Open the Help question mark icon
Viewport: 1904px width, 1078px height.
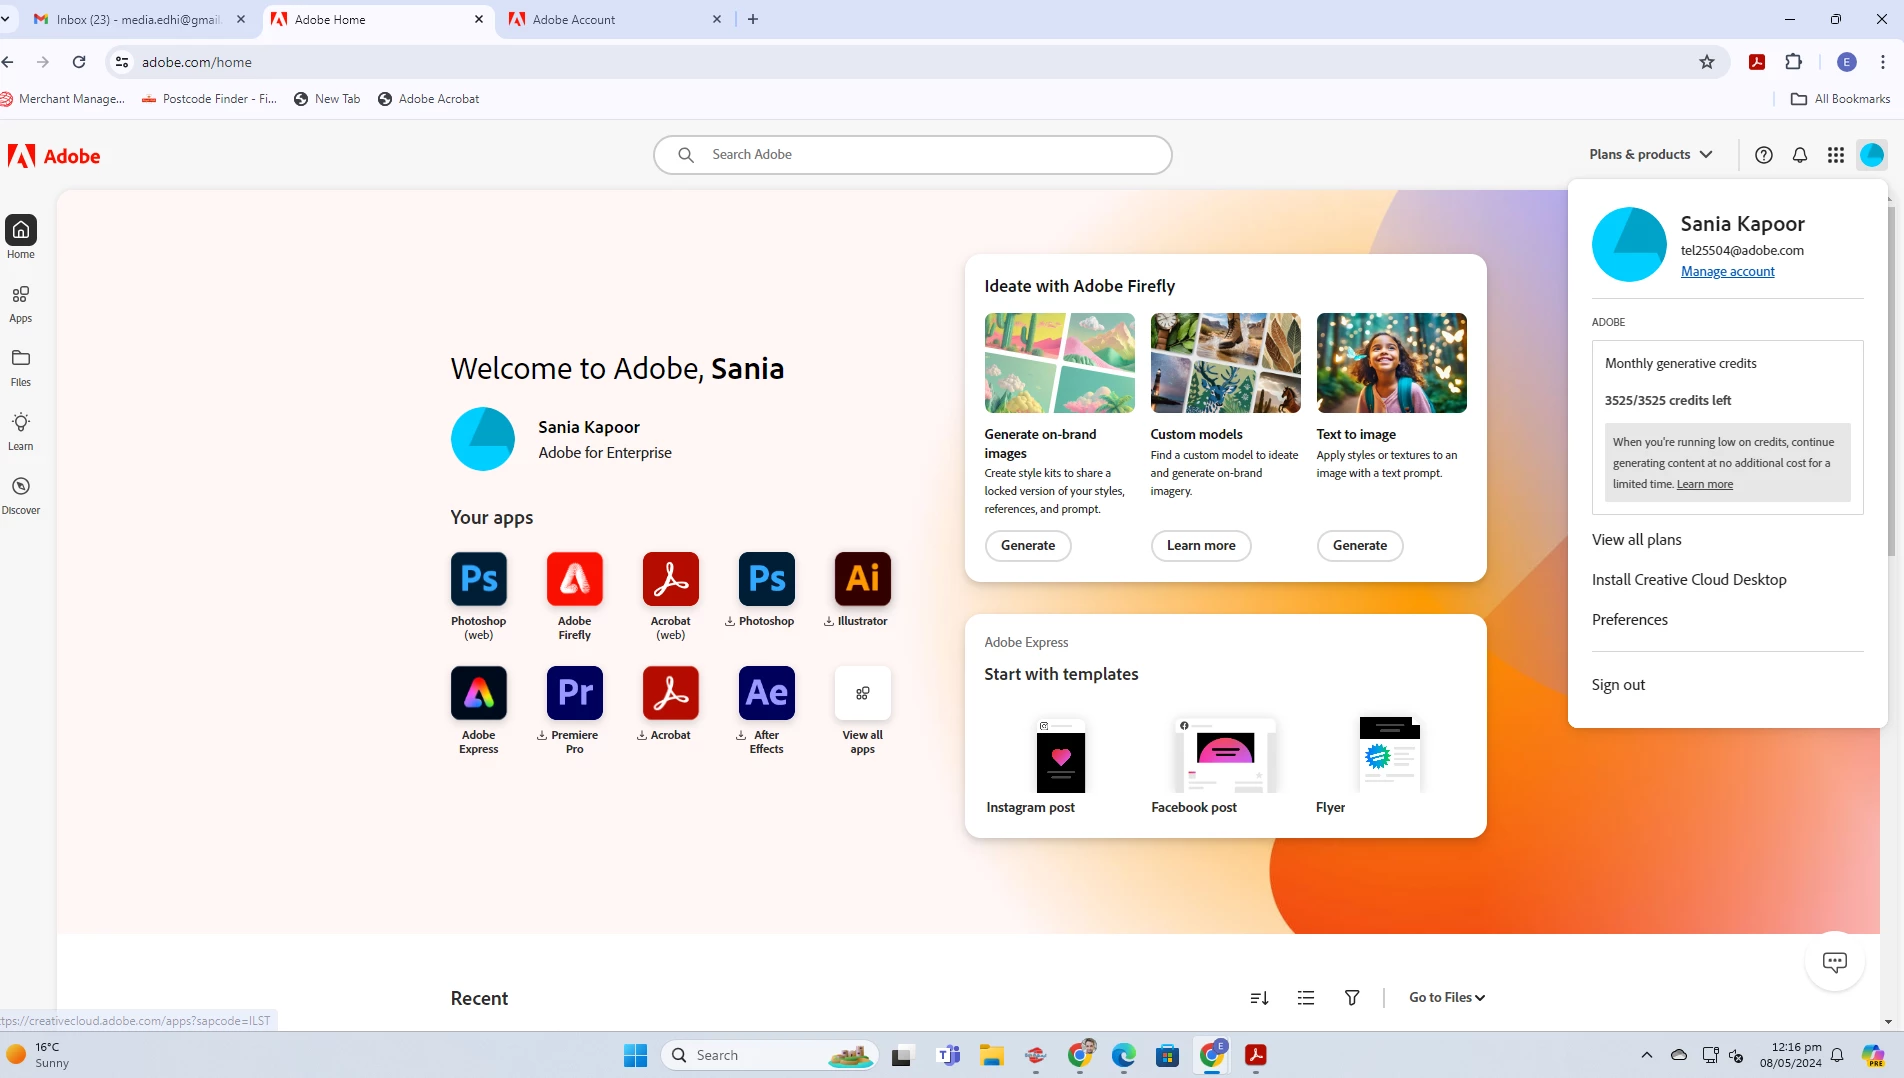(x=1764, y=155)
